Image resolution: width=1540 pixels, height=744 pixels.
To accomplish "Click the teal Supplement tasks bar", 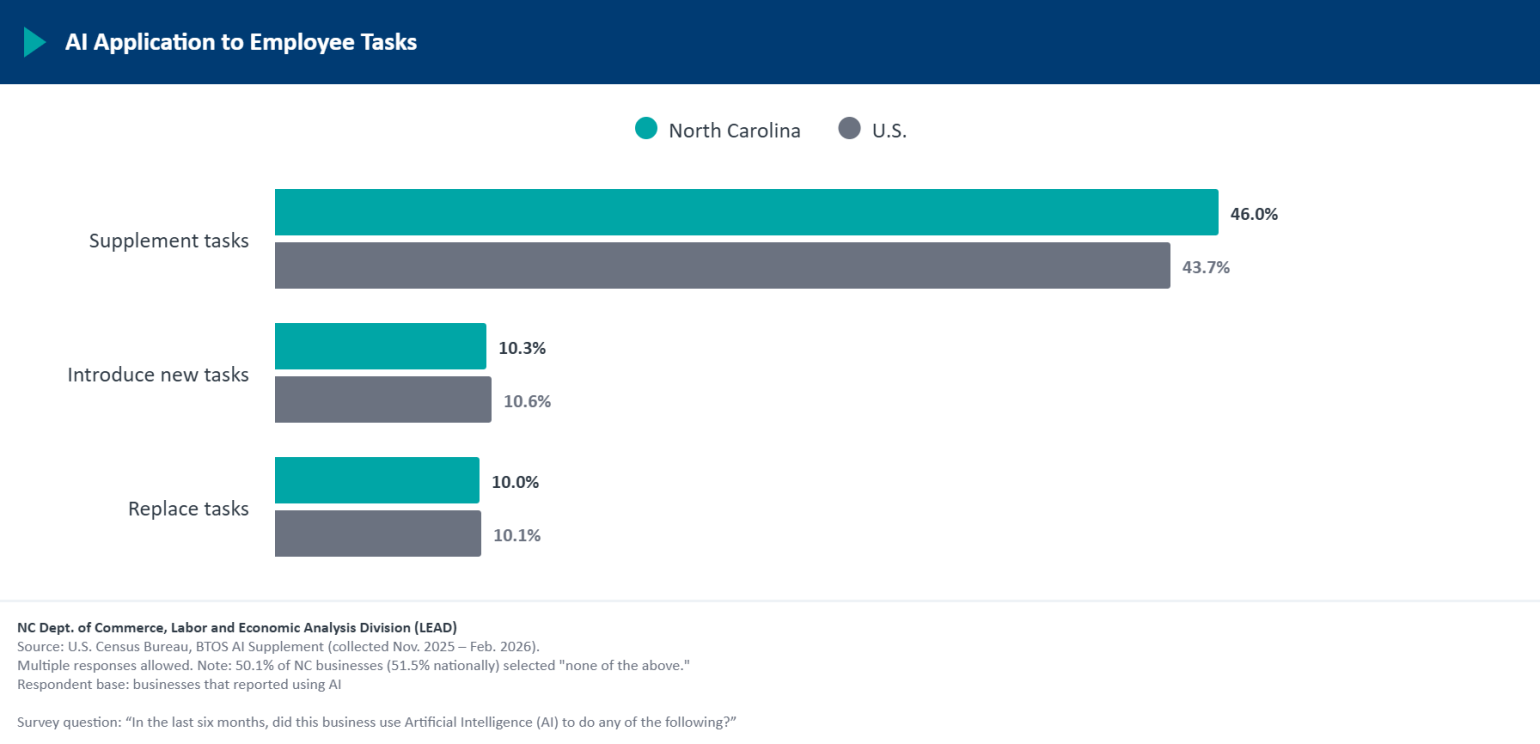I will pos(747,212).
